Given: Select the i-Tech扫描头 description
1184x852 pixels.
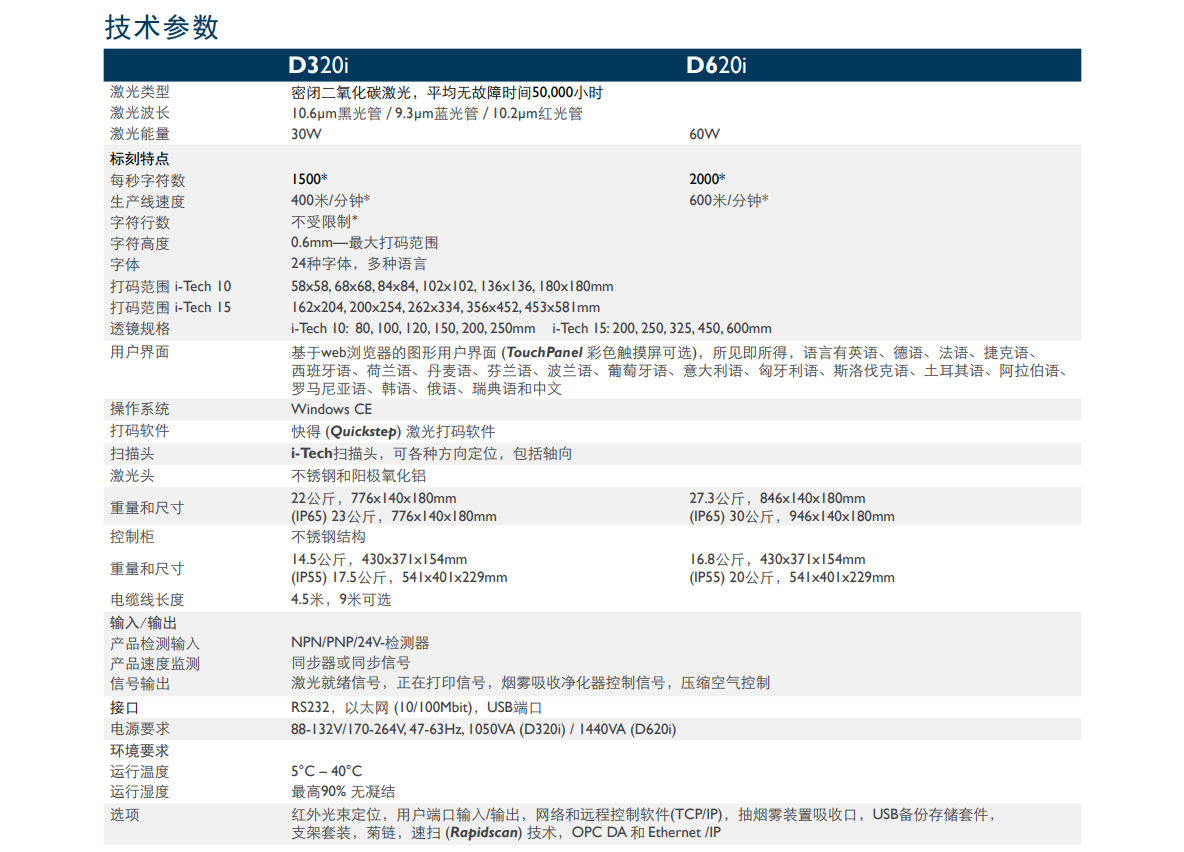Looking at the screenshot, I should coord(431,453).
